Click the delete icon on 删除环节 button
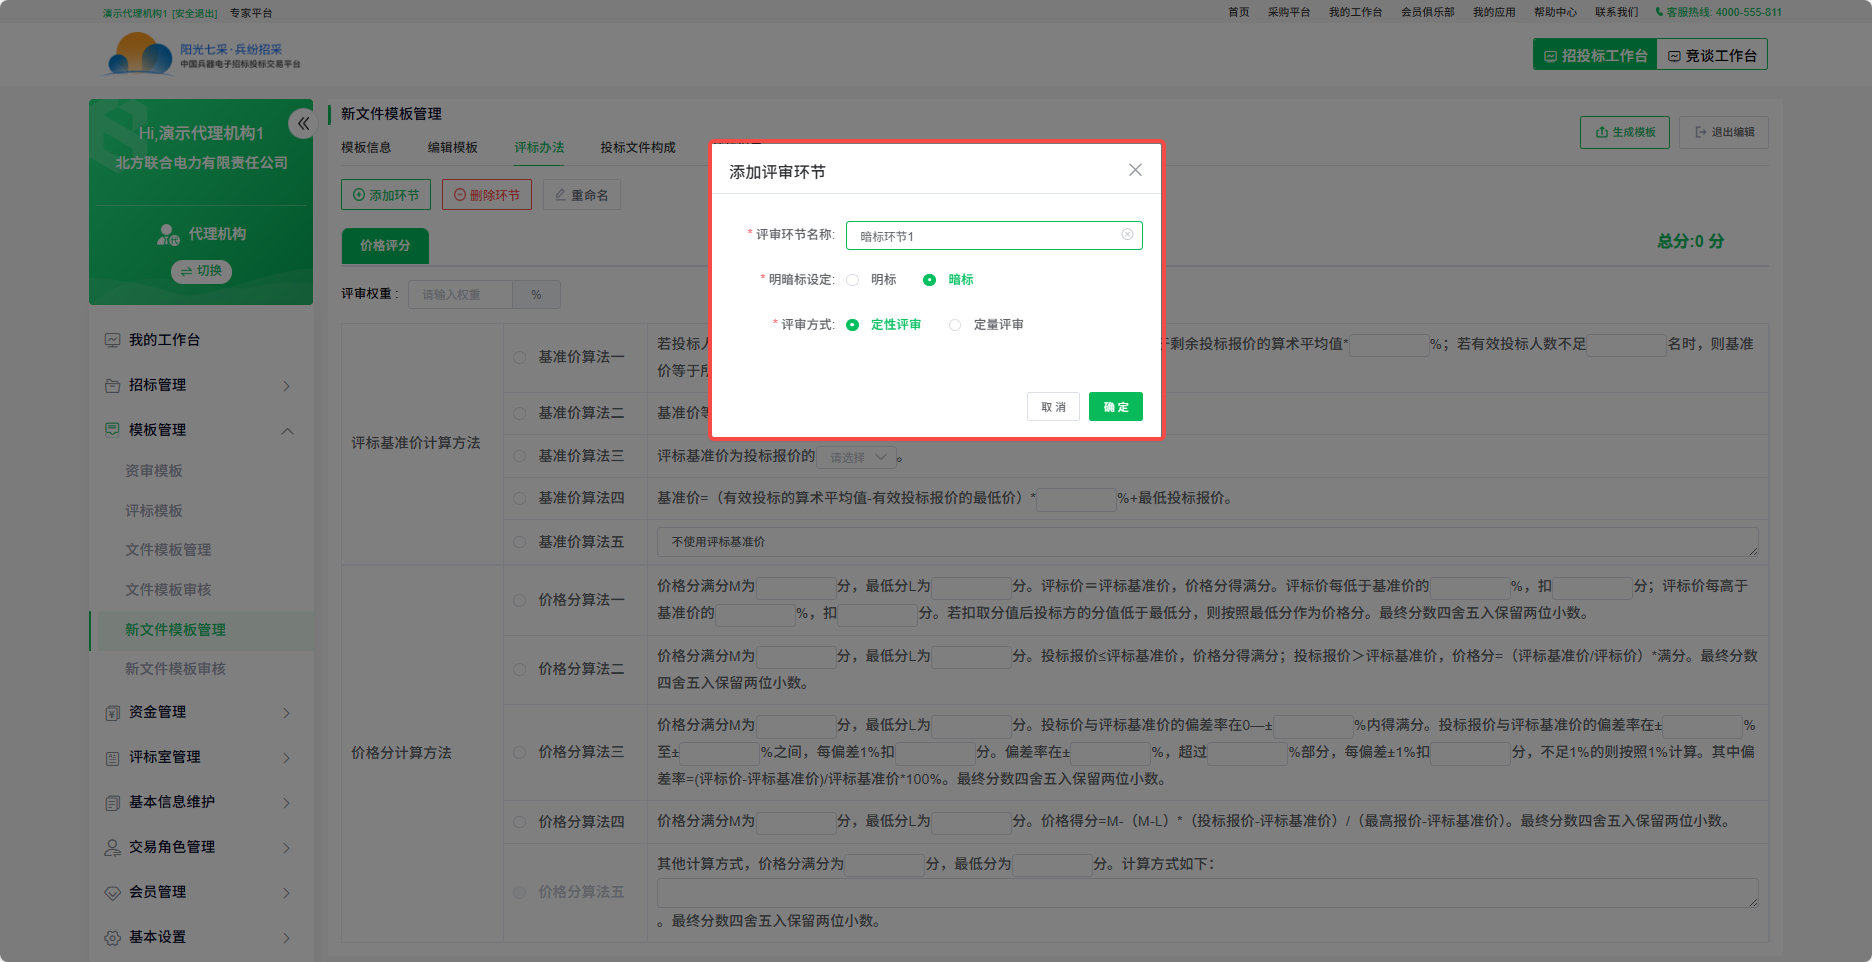Screen dimensions: 1872x962 [x=459, y=194]
